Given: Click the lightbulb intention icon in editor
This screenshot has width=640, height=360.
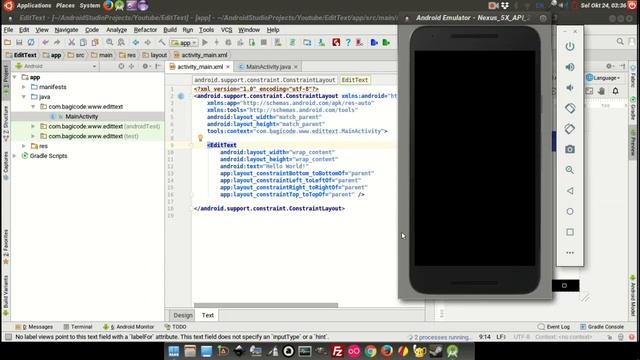Looking at the screenshot, I should tap(200, 138).
